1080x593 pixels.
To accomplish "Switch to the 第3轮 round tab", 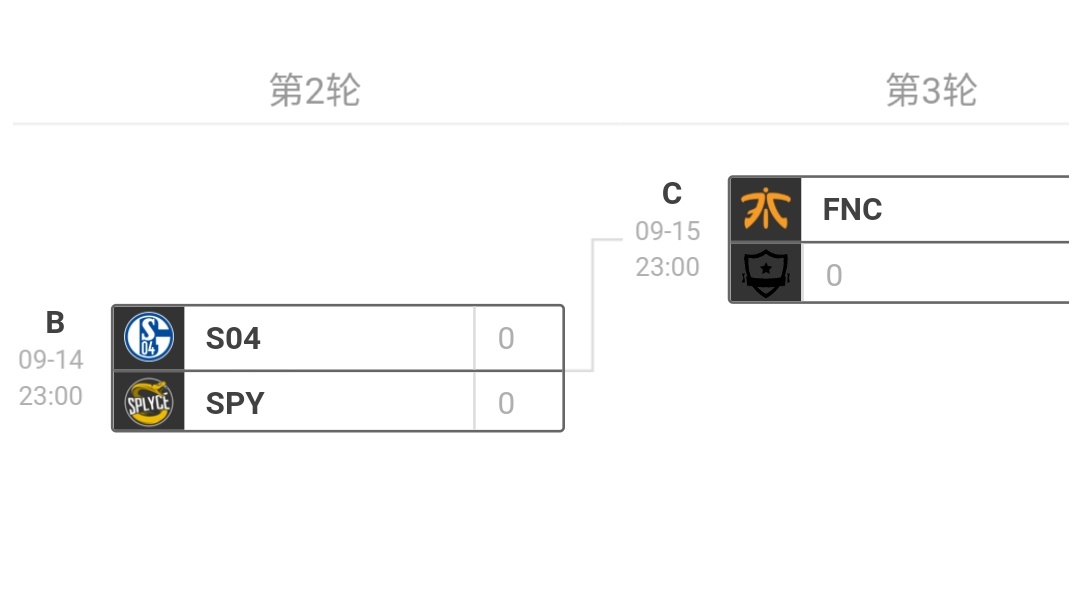I will click(x=931, y=91).
